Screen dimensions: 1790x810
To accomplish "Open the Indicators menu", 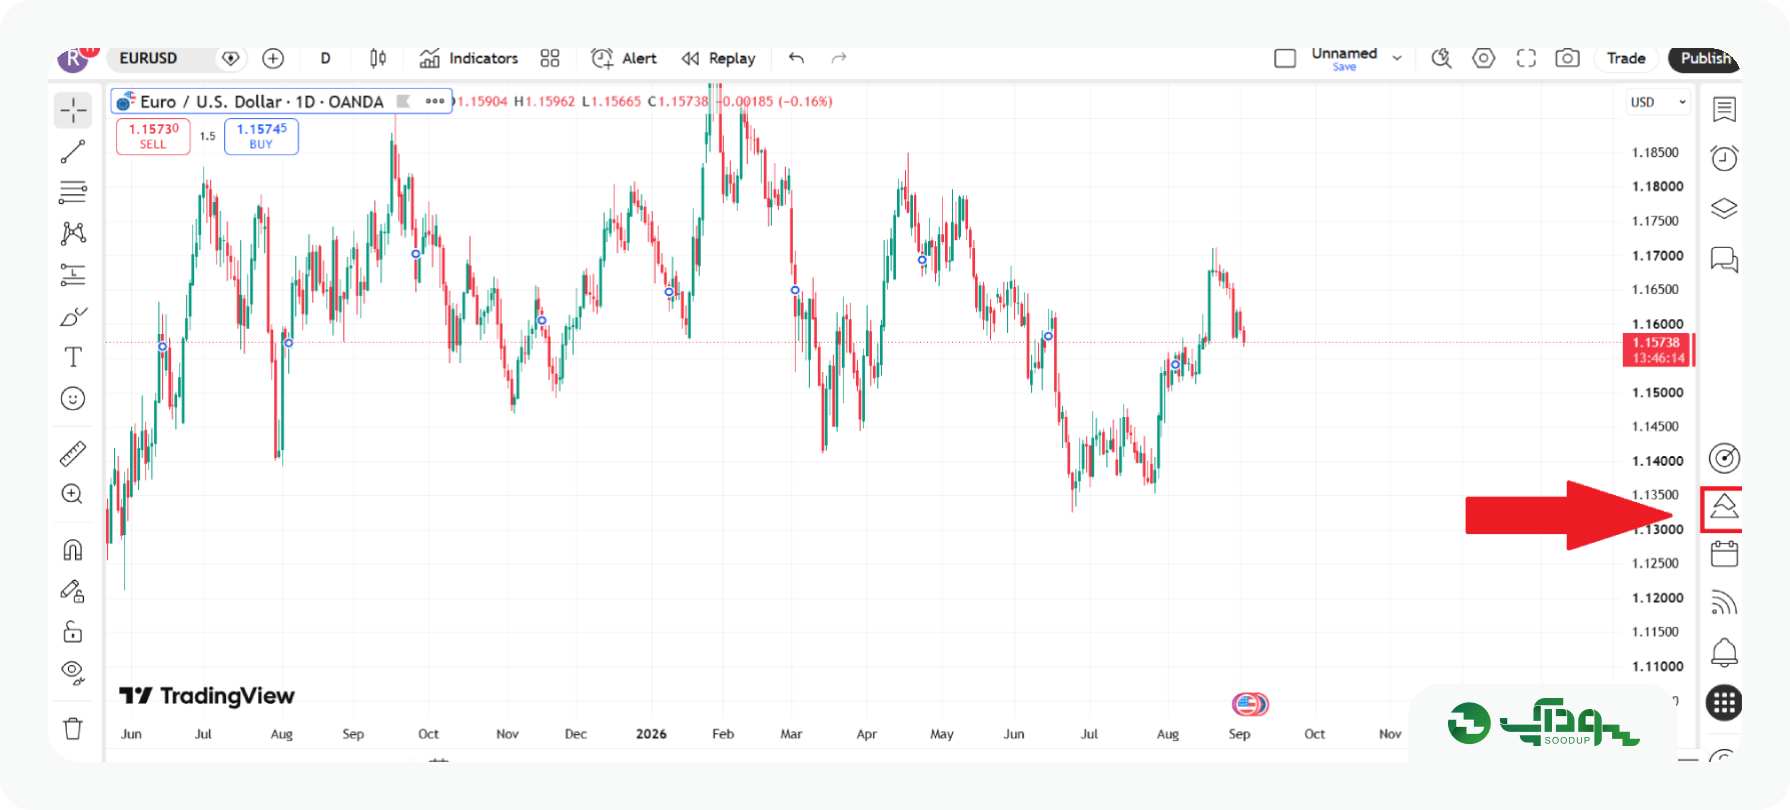I will tap(469, 58).
